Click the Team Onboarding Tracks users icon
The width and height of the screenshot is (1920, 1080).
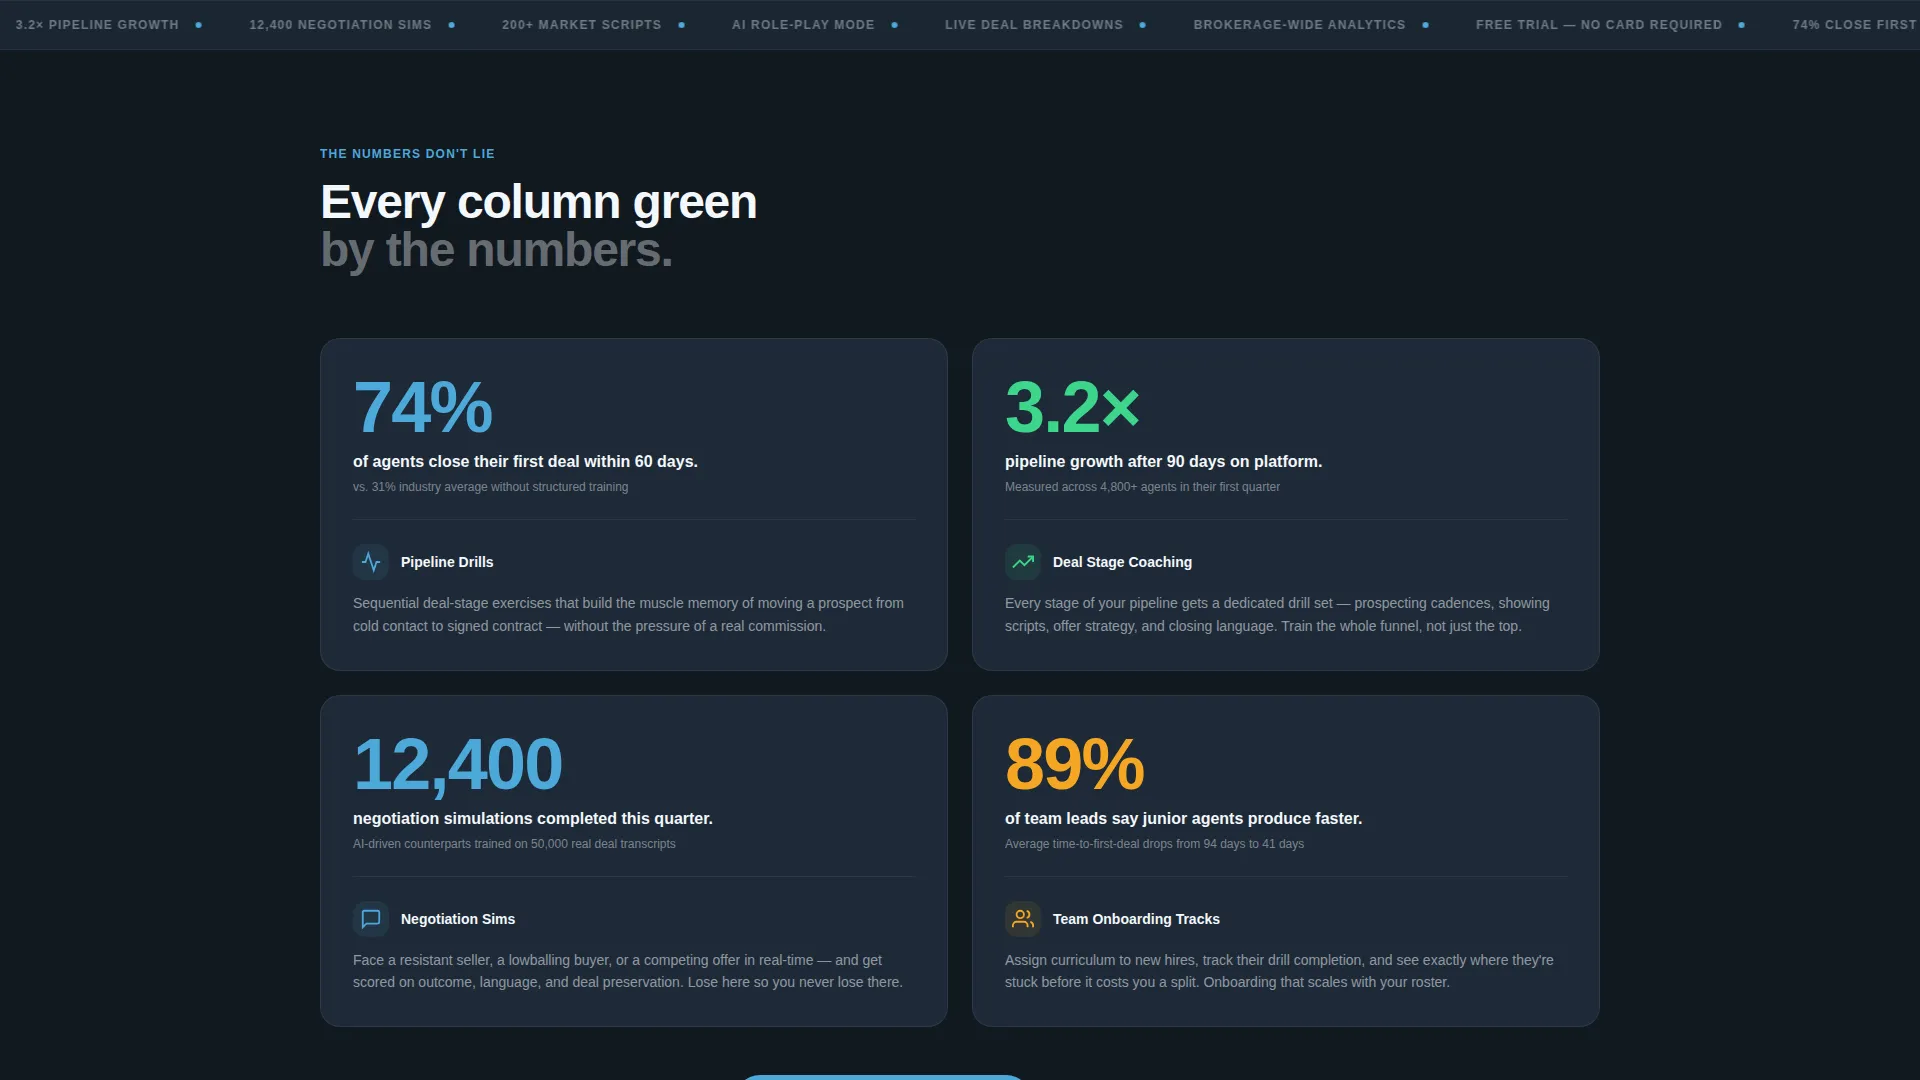[1023, 919]
